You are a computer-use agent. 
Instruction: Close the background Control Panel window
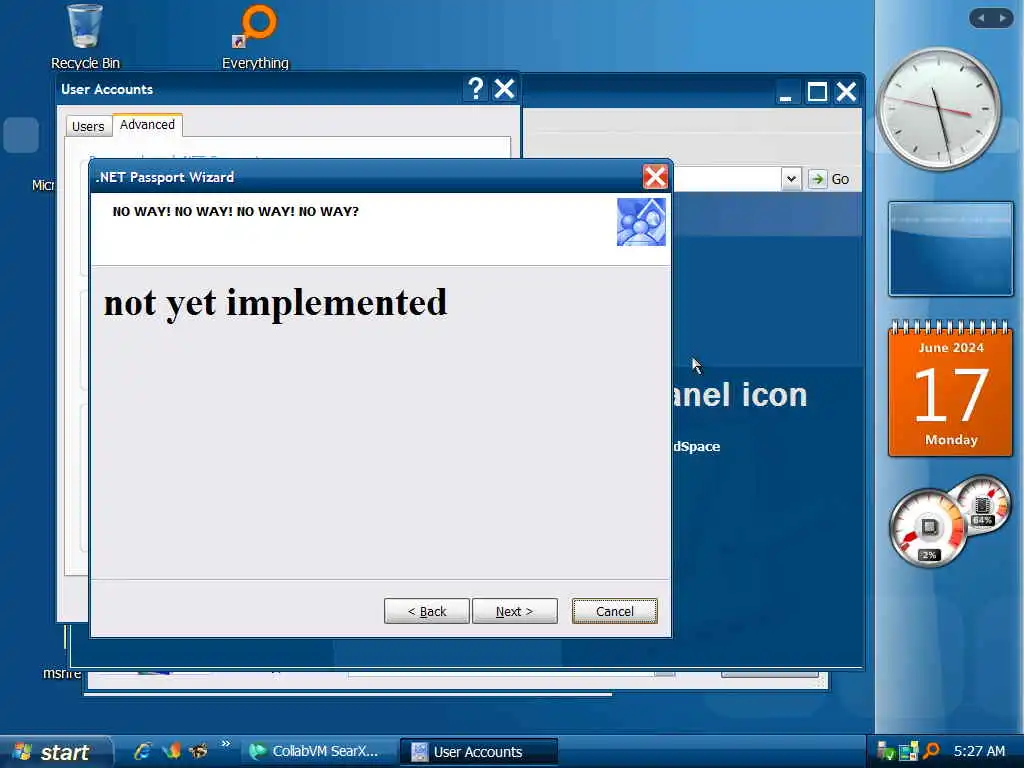[x=846, y=92]
